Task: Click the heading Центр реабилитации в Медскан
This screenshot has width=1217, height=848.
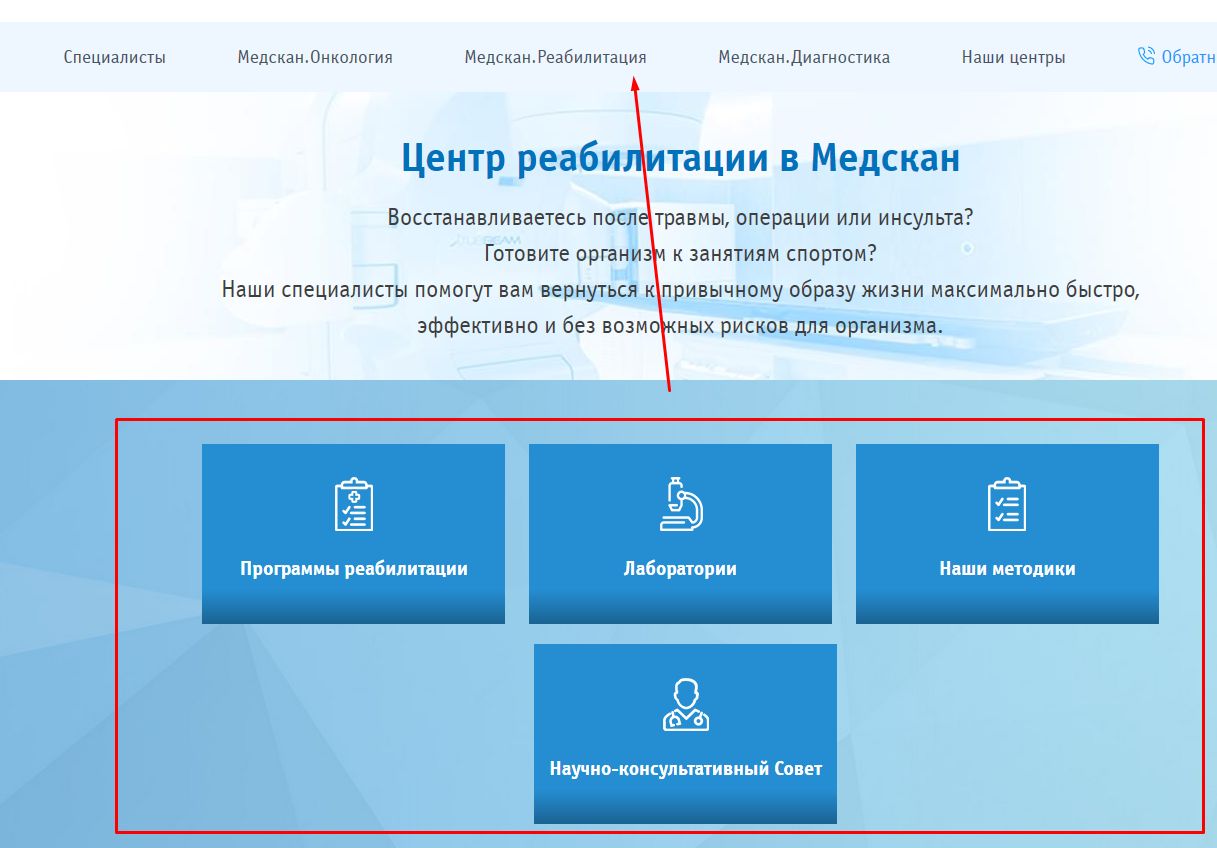Action: coord(680,158)
